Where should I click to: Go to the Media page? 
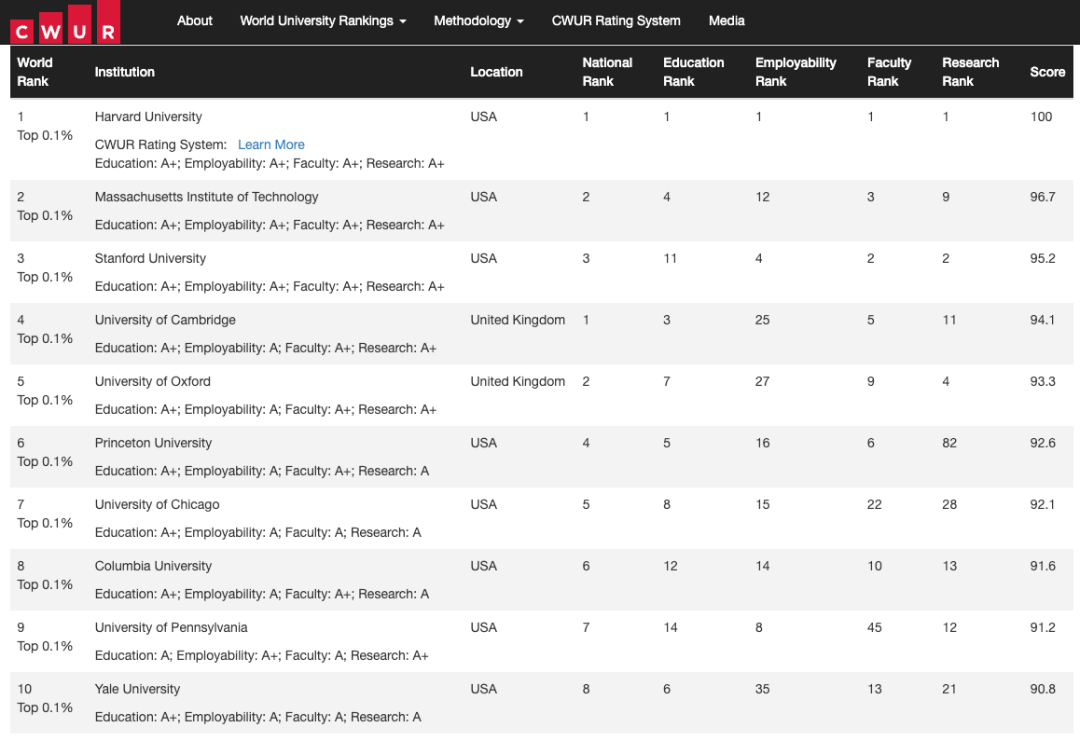[727, 21]
